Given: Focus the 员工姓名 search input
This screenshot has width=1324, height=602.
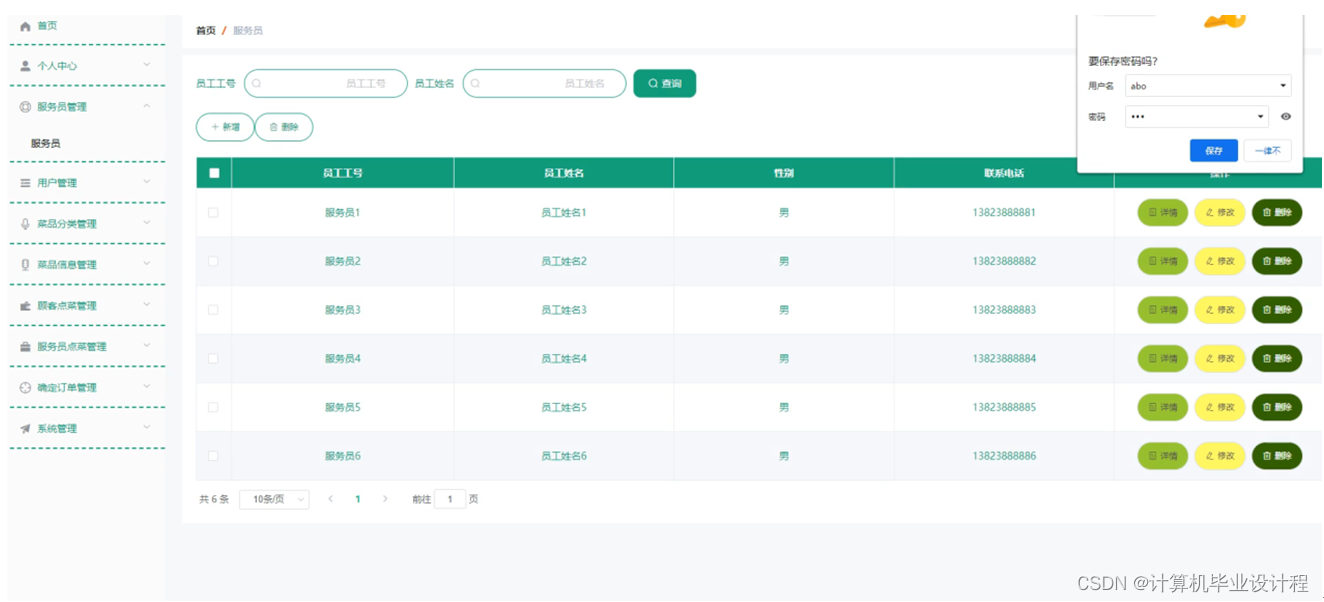Looking at the screenshot, I should click(544, 83).
